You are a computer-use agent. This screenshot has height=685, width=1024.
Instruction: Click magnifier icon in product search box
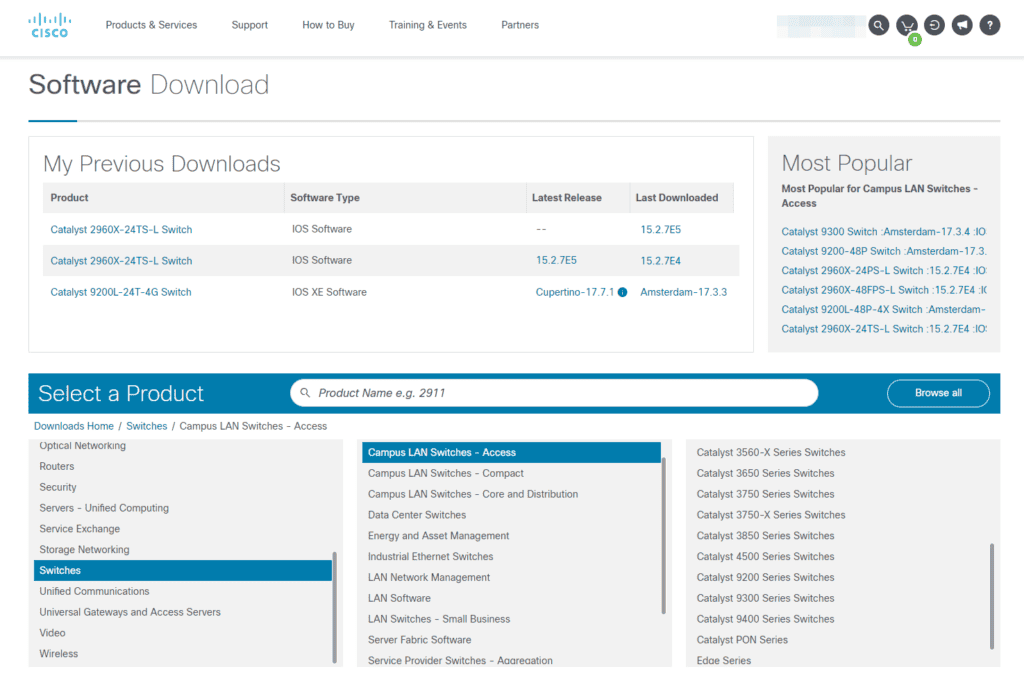305,393
